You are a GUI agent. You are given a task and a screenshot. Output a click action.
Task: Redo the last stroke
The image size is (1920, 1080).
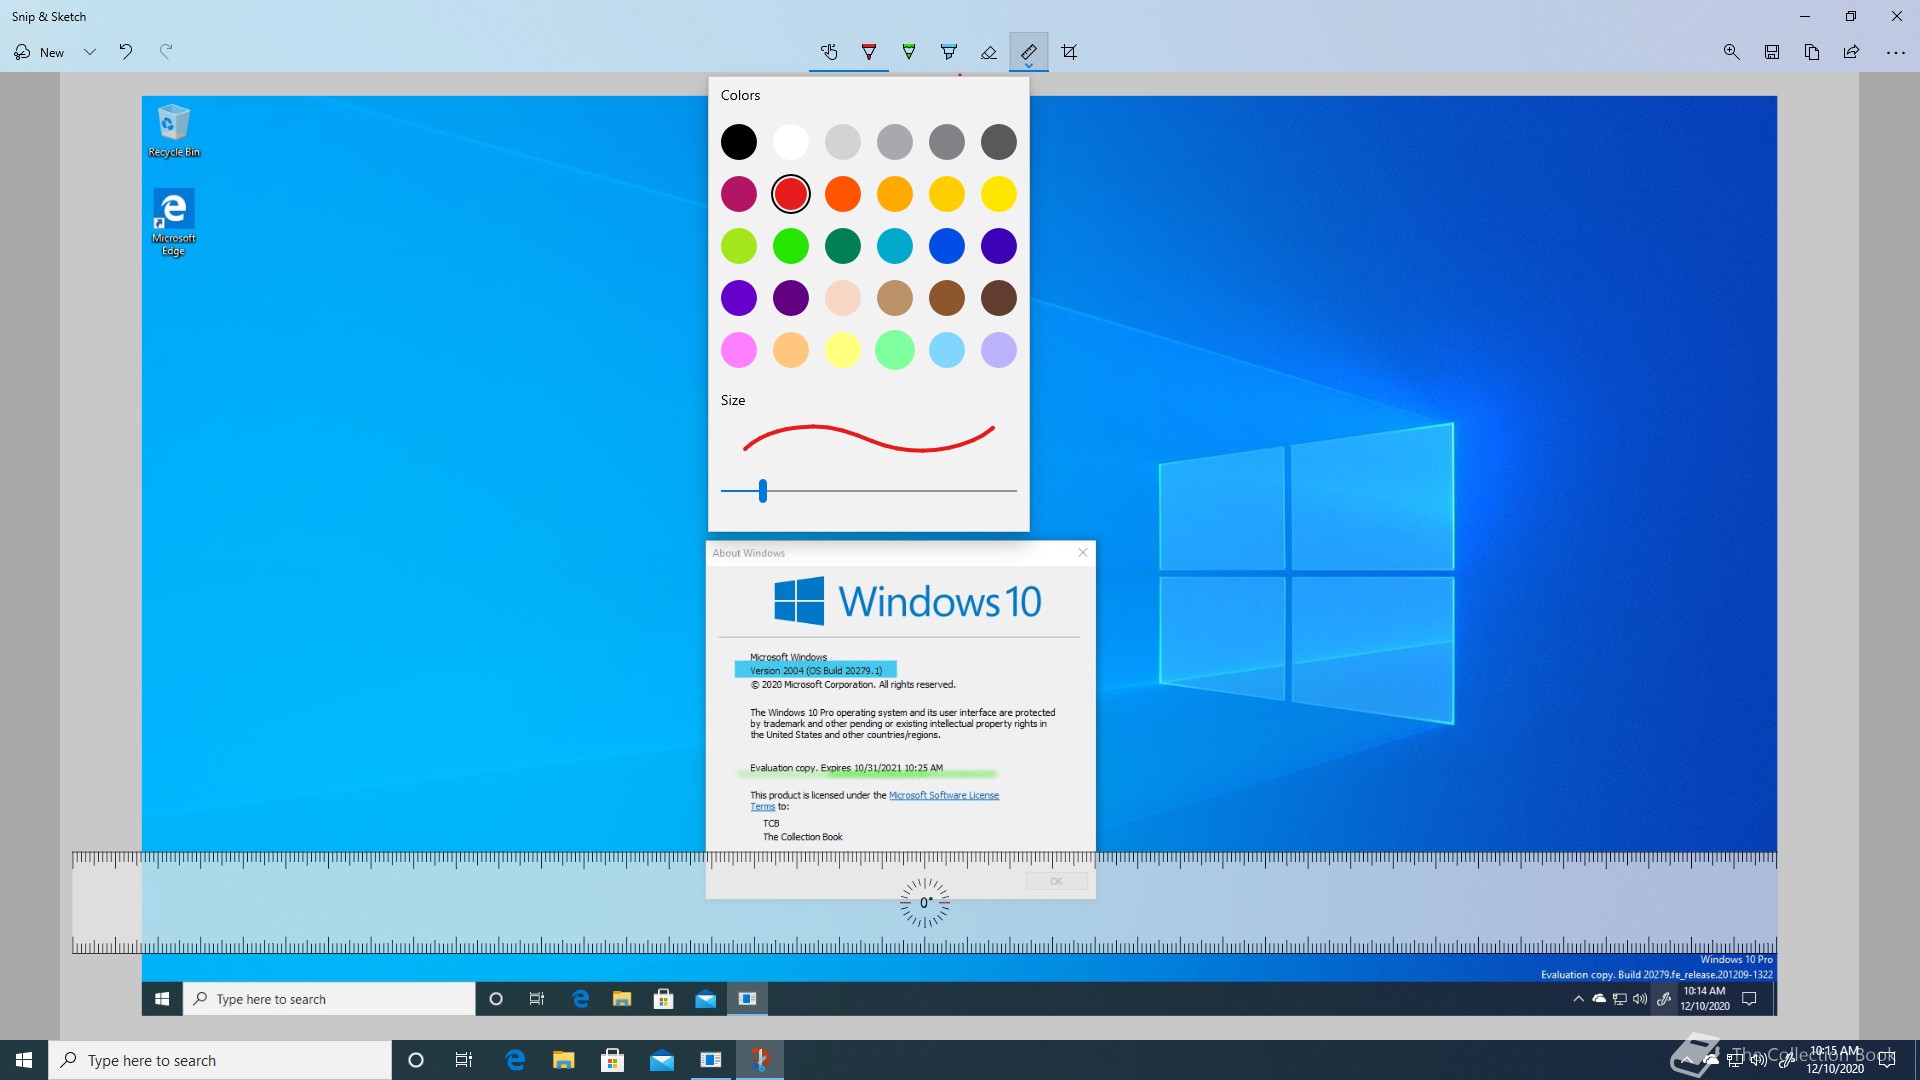(x=166, y=52)
